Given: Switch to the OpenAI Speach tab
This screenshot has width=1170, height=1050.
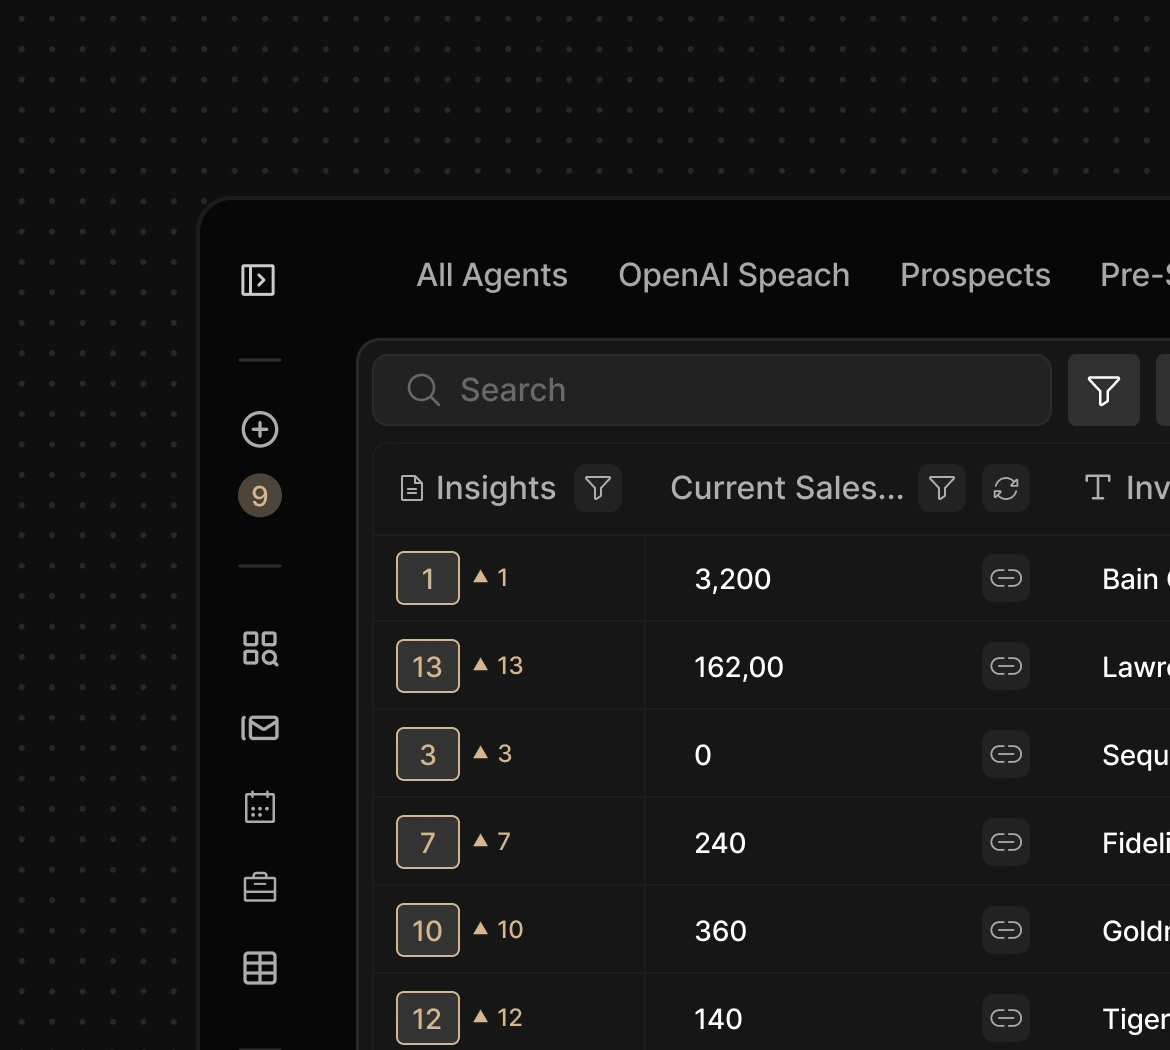Looking at the screenshot, I should point(734,275).
